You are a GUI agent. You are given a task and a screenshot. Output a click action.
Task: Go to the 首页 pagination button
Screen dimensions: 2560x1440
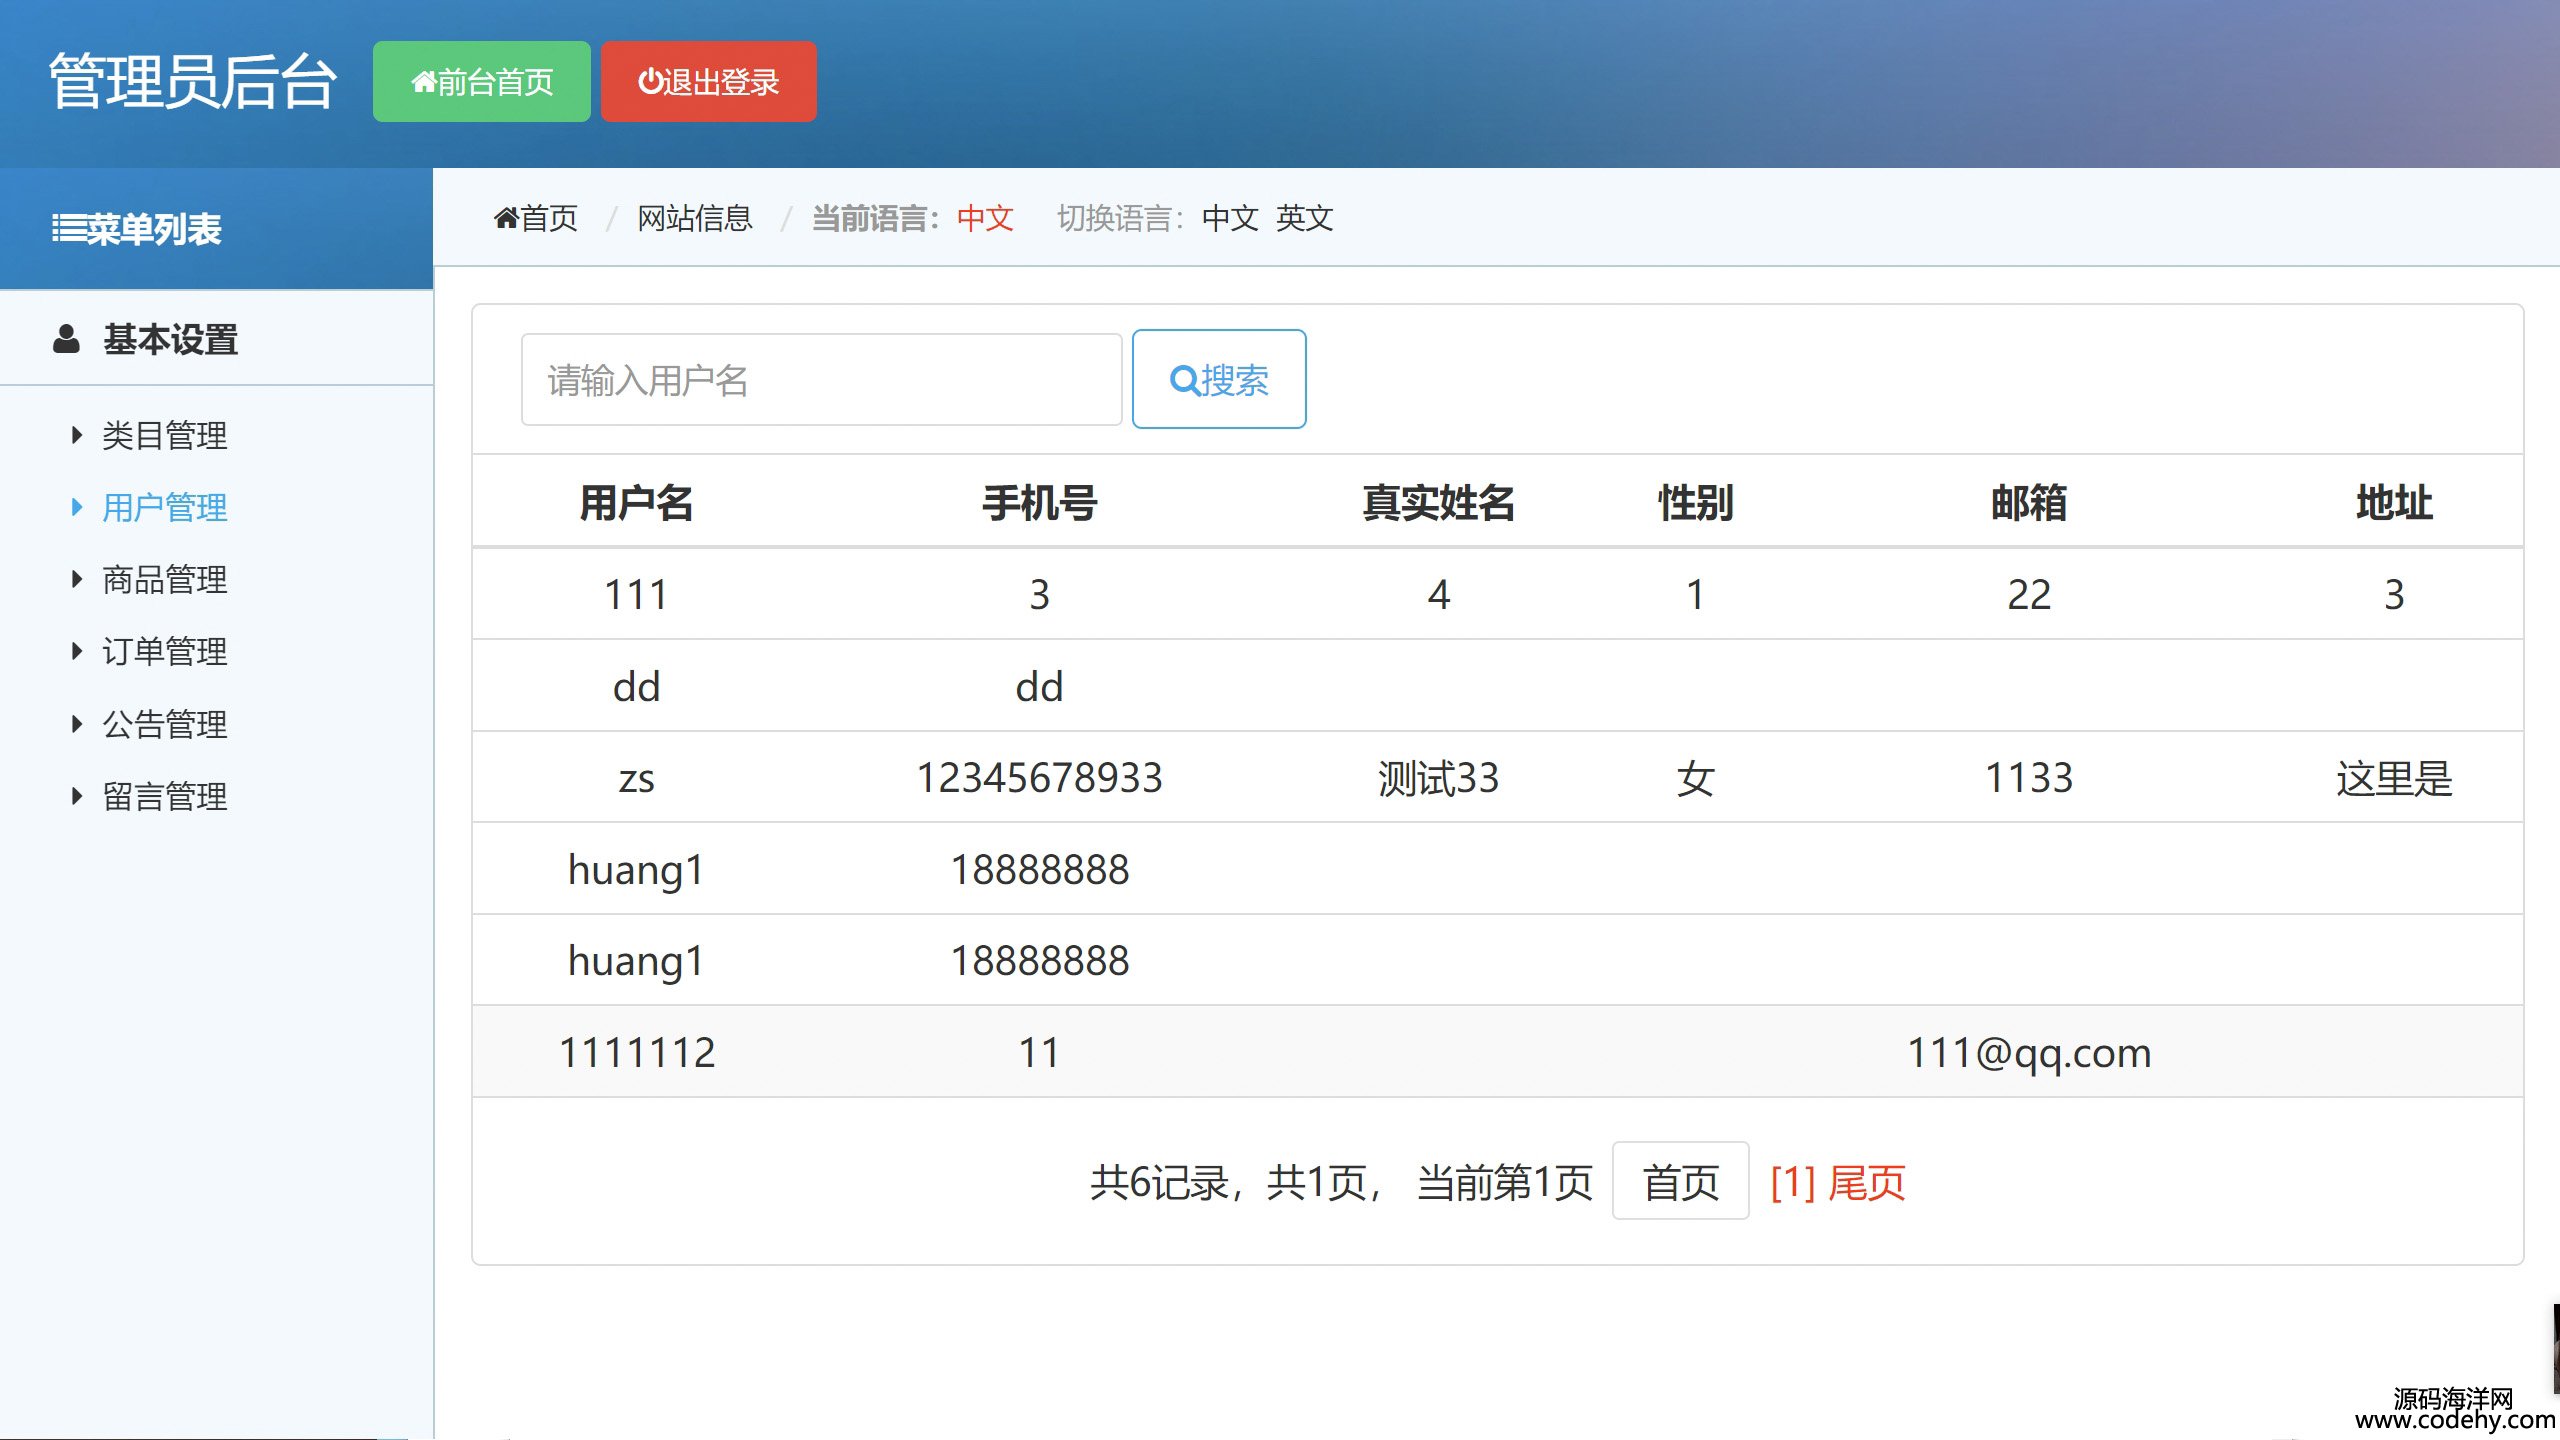[x=1680, y=1182]
